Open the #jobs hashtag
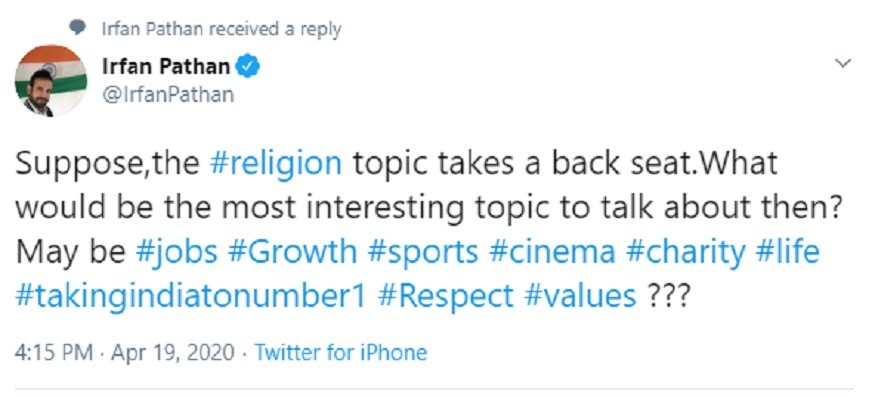The image size is (875, 397). (176, 252)
